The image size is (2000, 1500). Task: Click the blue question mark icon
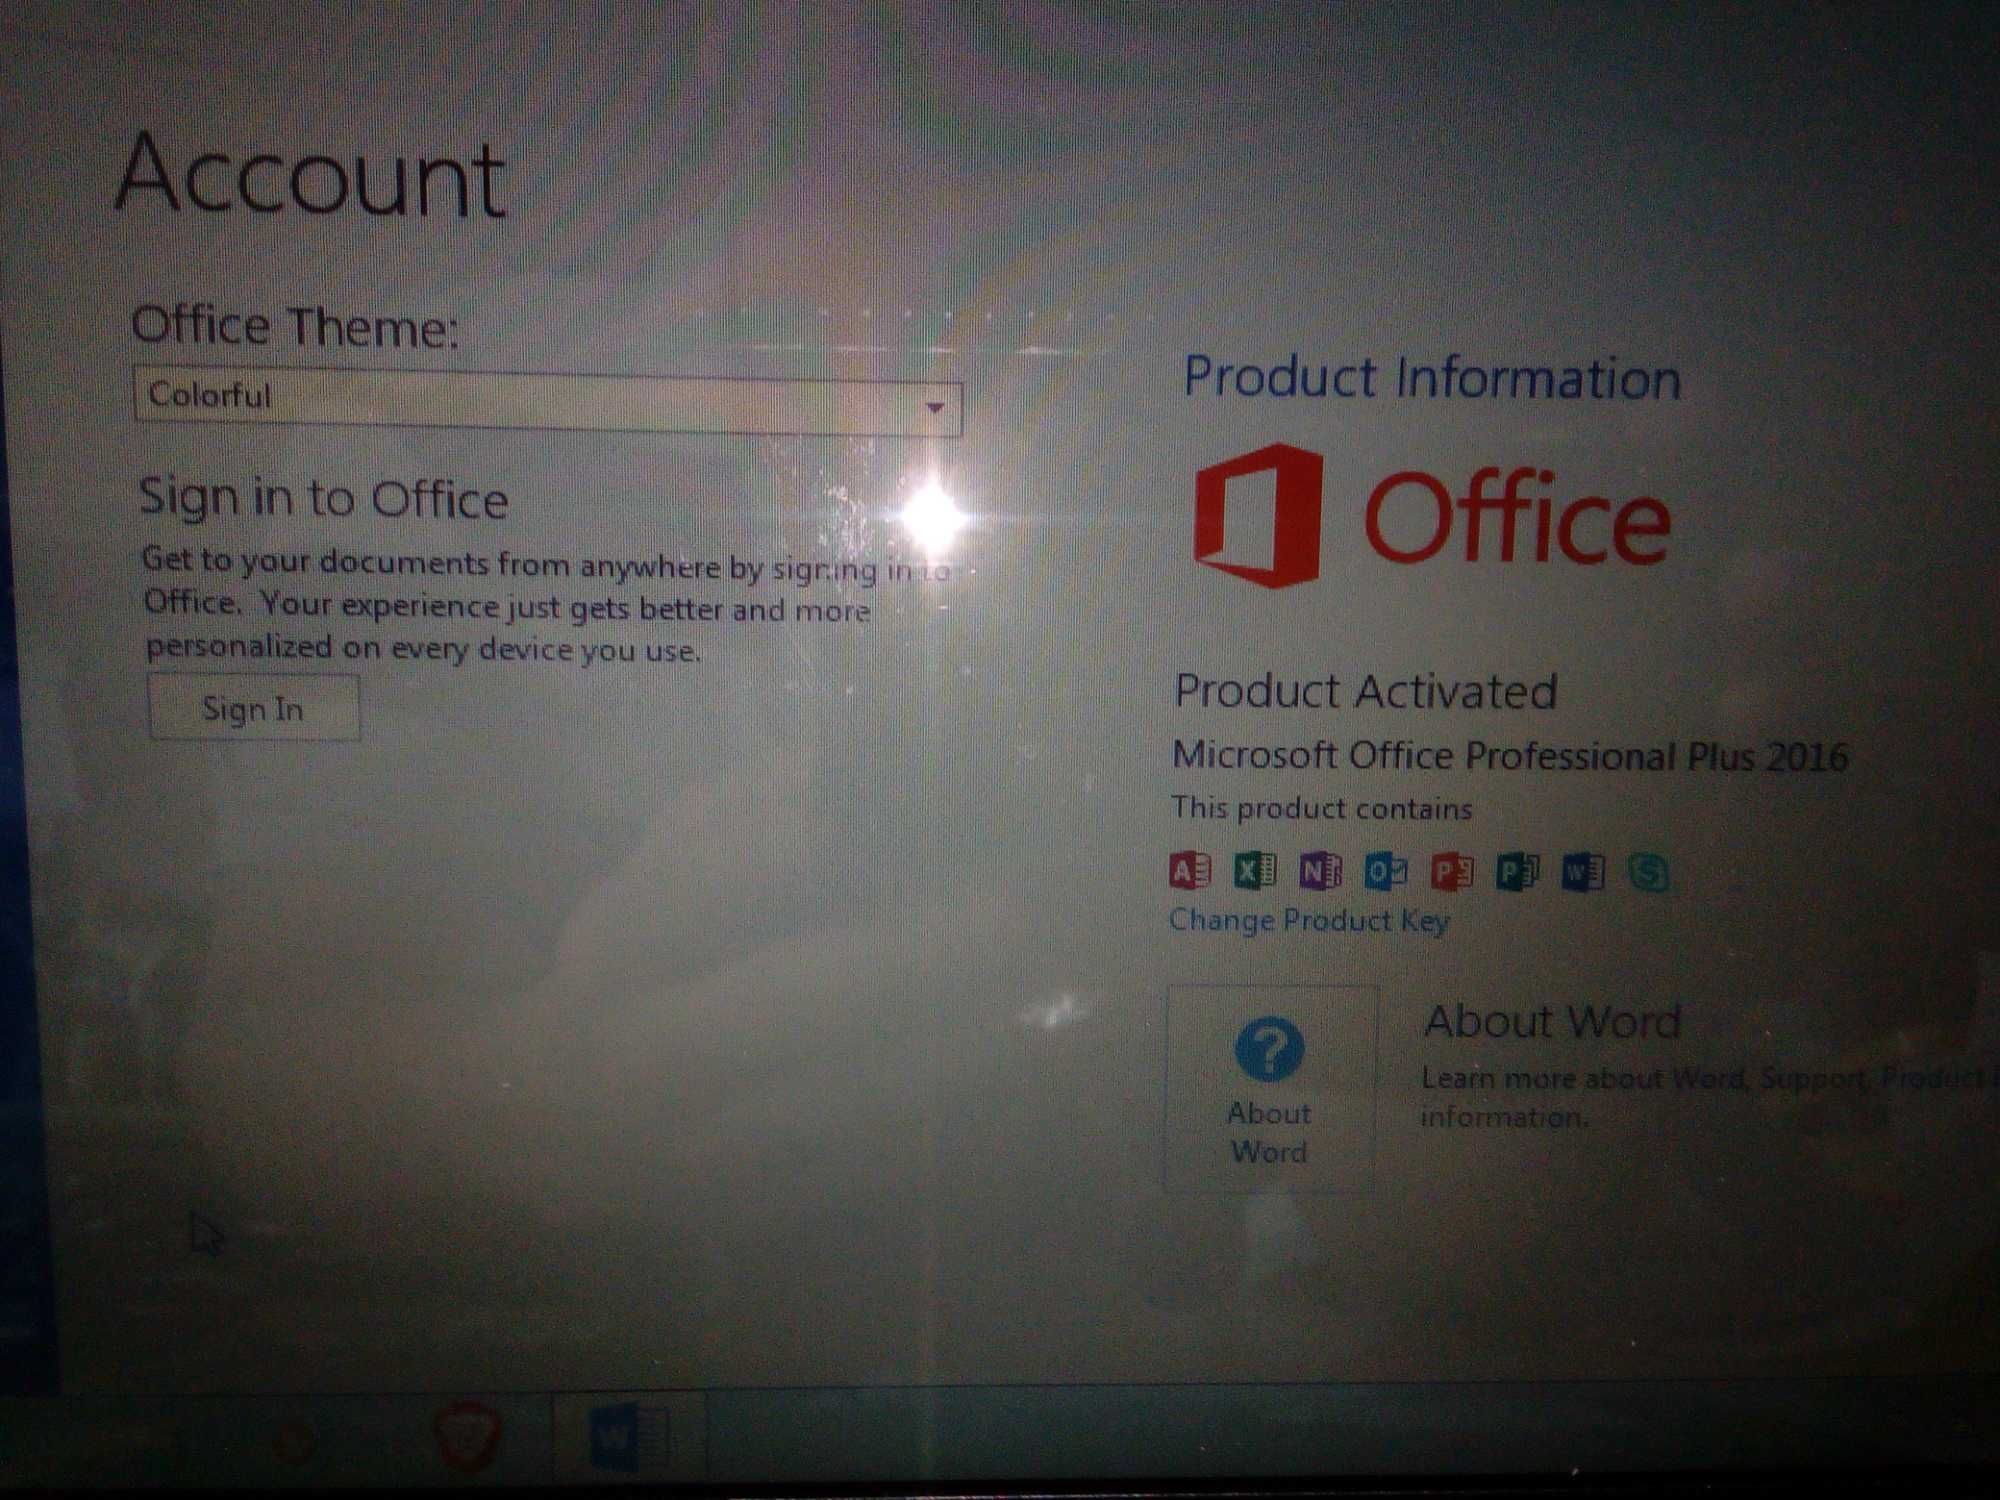point(1269,1049)
